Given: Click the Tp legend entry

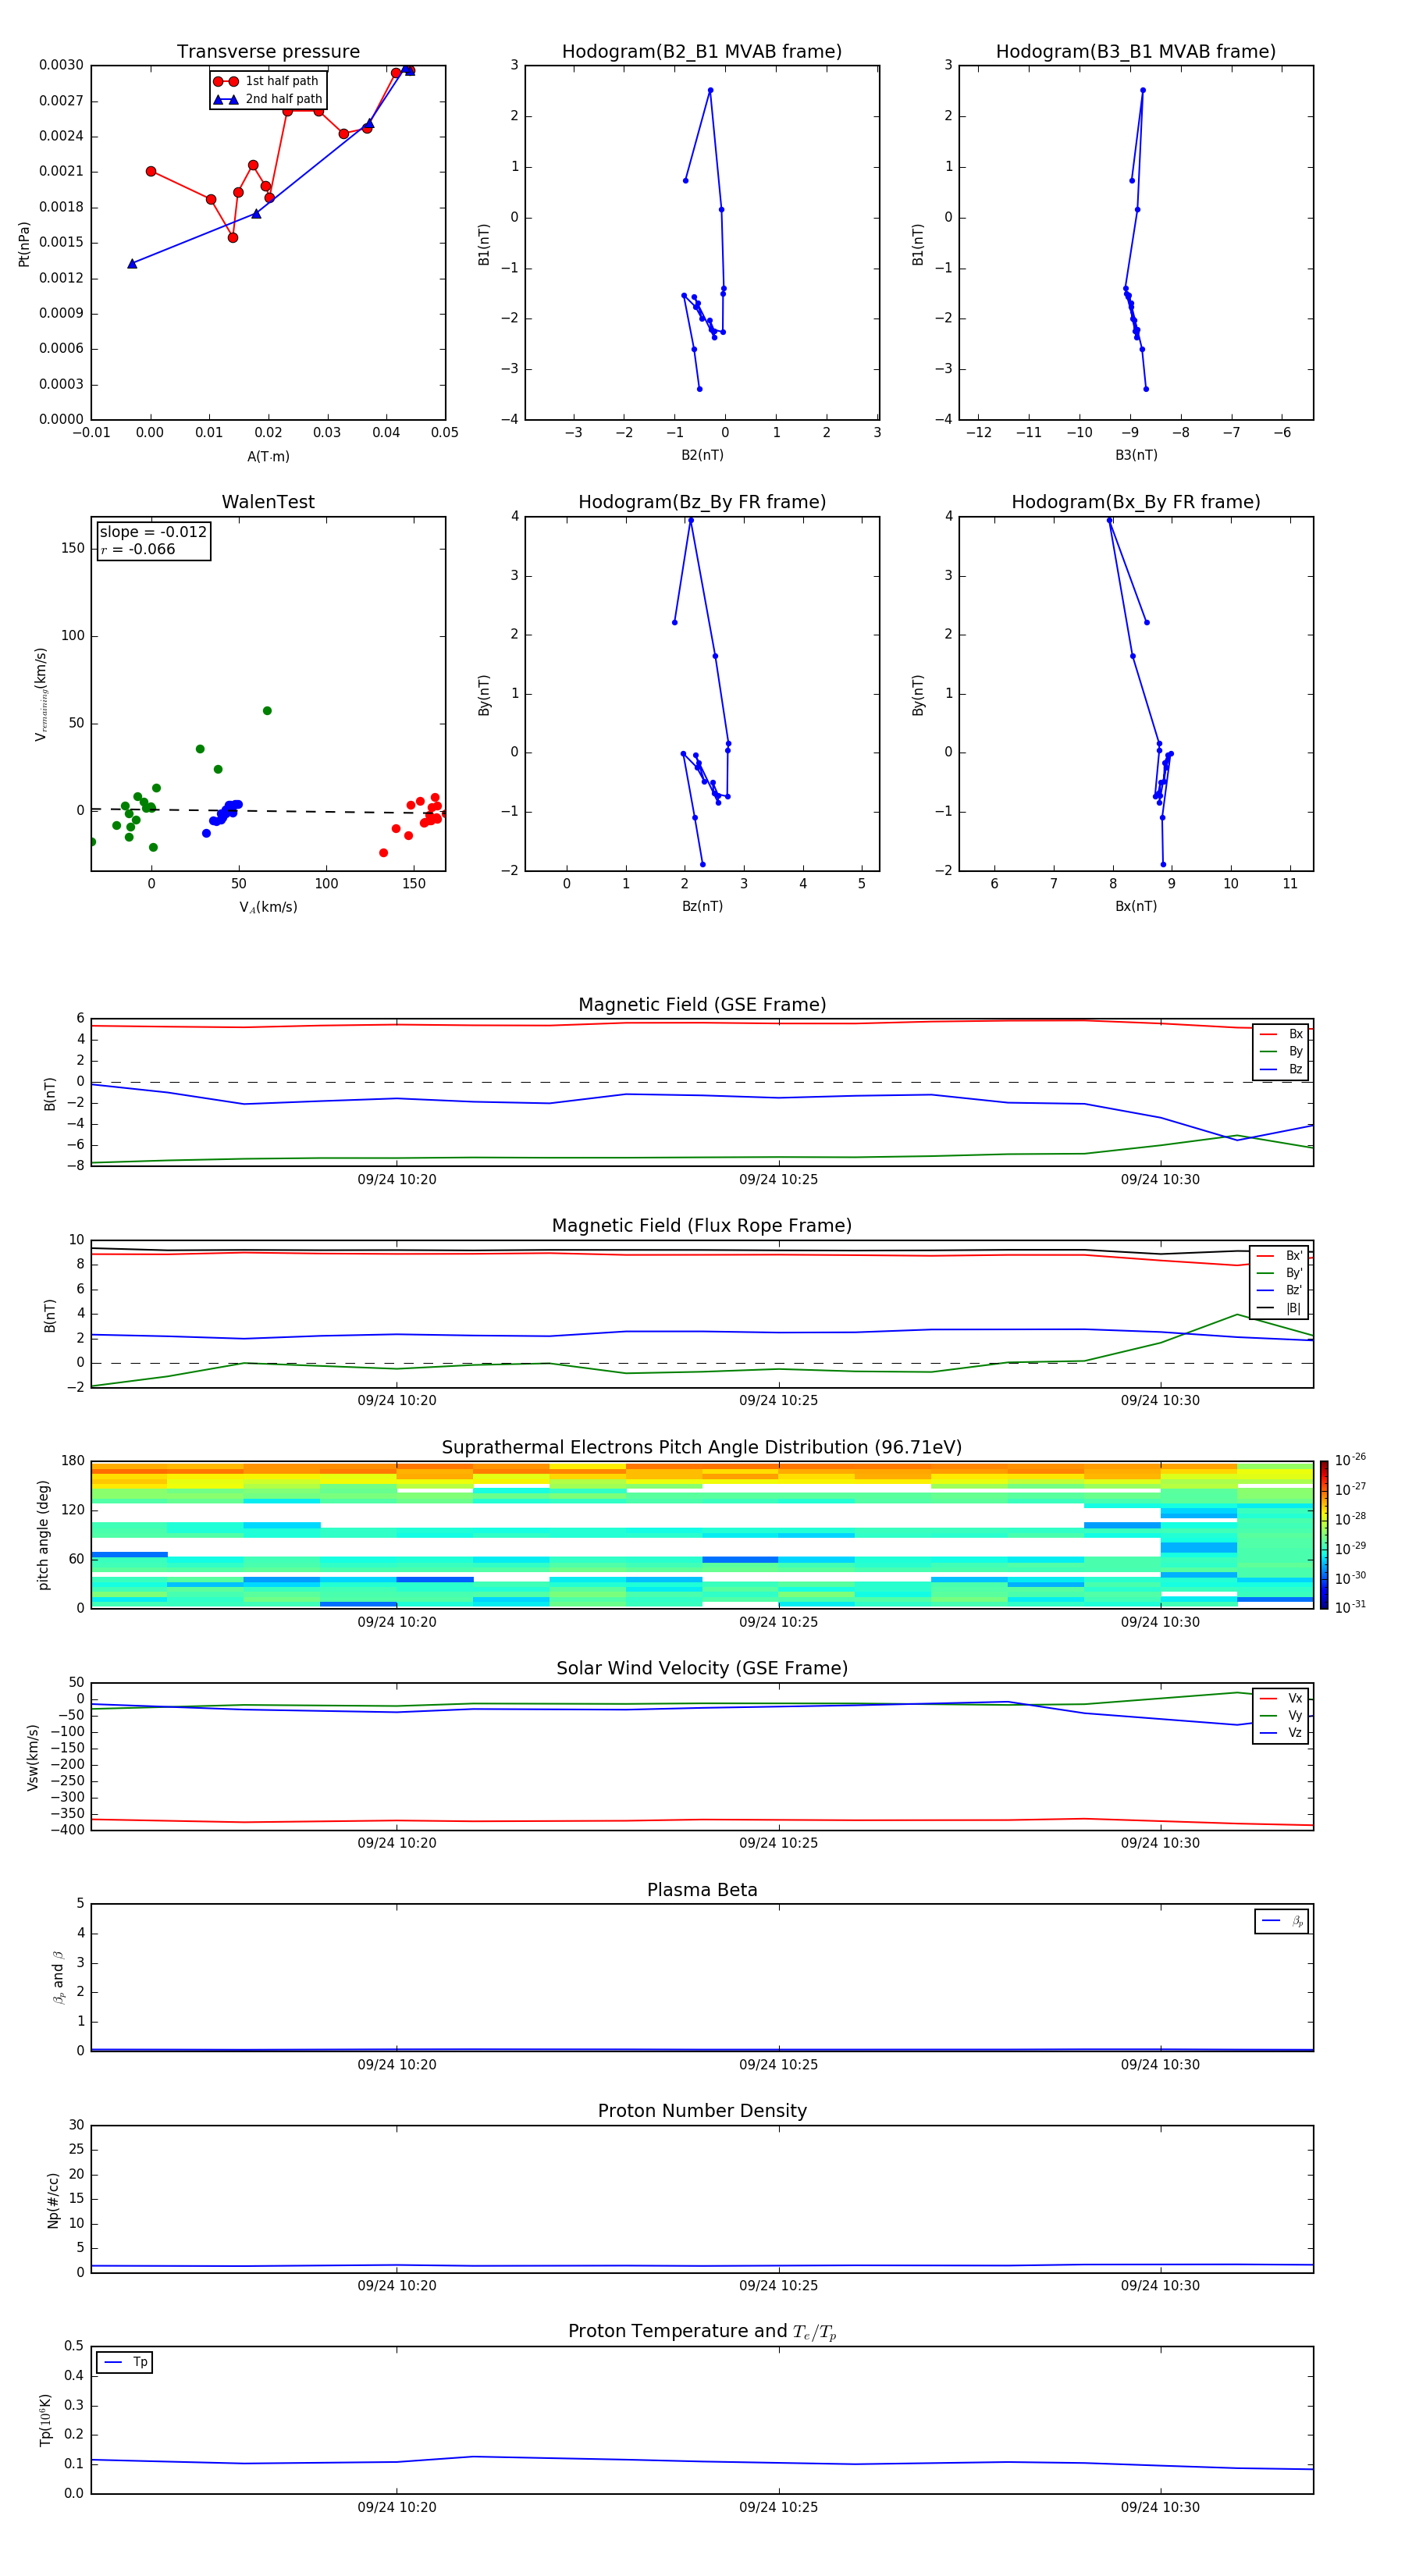Looking at the screenshot, I should point(125,2362).
